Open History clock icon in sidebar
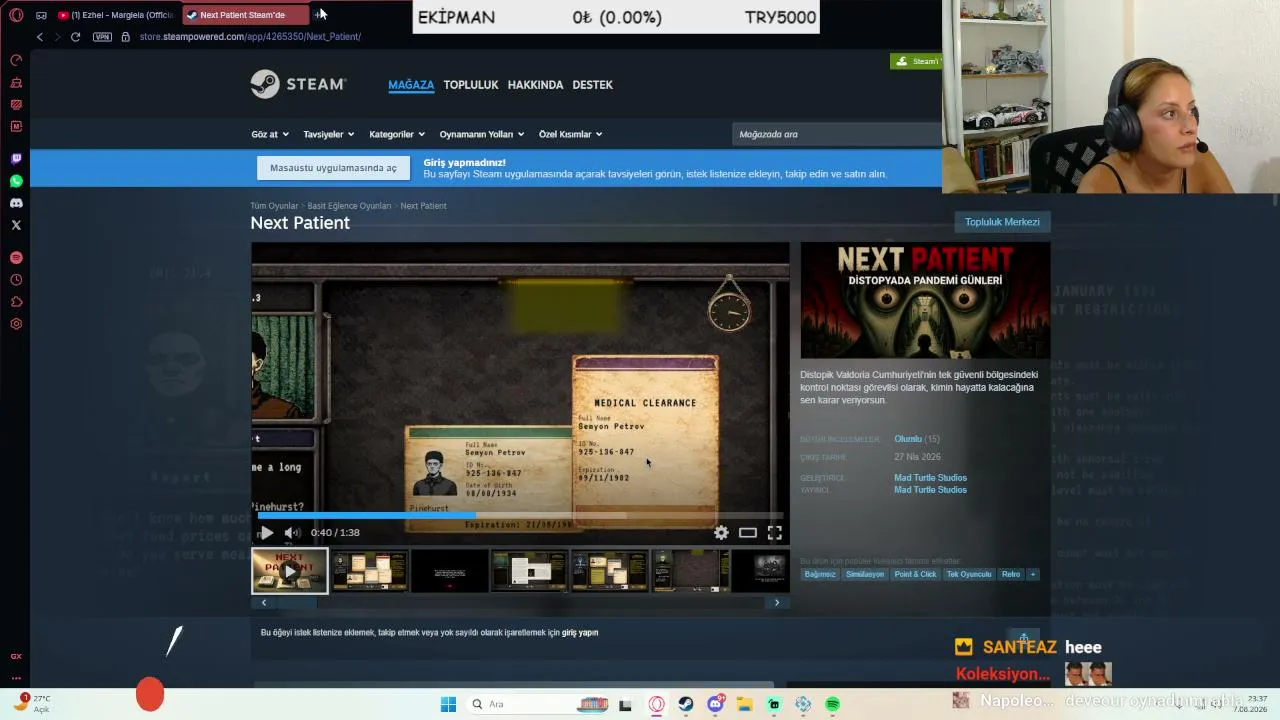 tap(16, 280)
